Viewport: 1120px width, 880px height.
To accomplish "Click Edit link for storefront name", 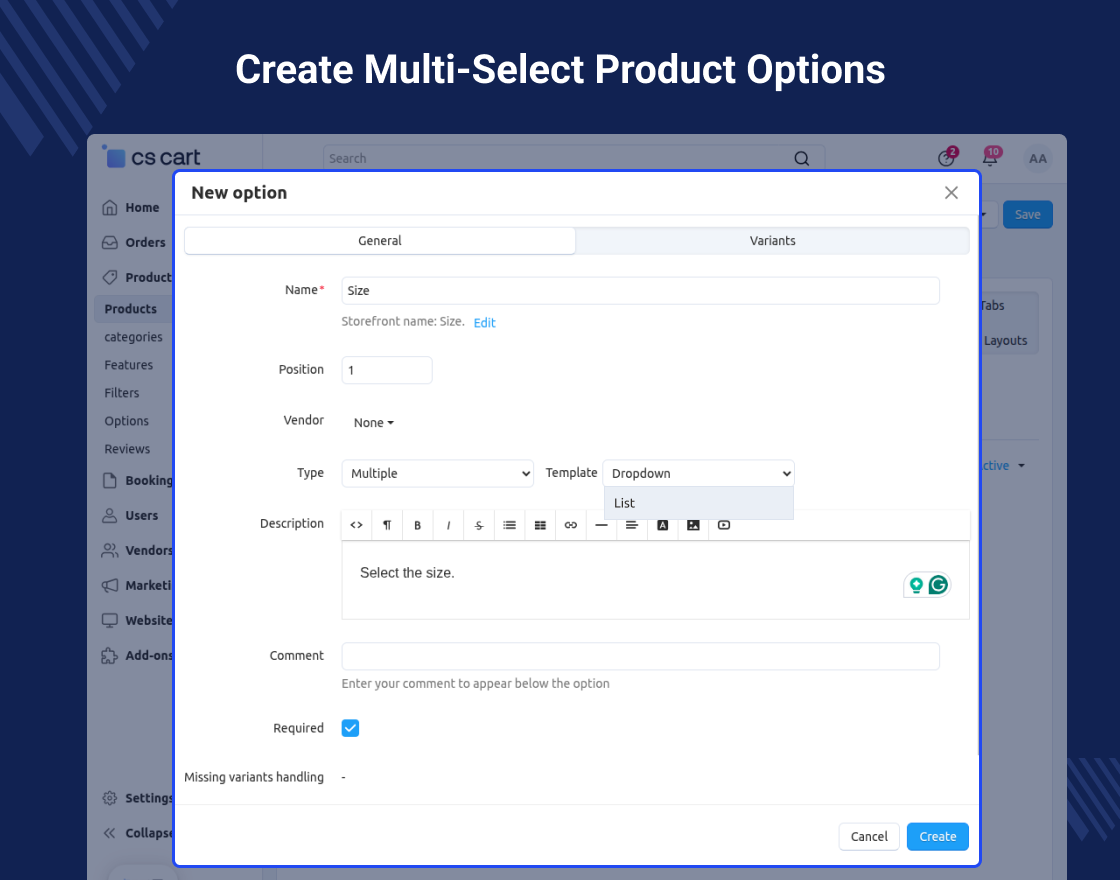I will tap(484, 323).
